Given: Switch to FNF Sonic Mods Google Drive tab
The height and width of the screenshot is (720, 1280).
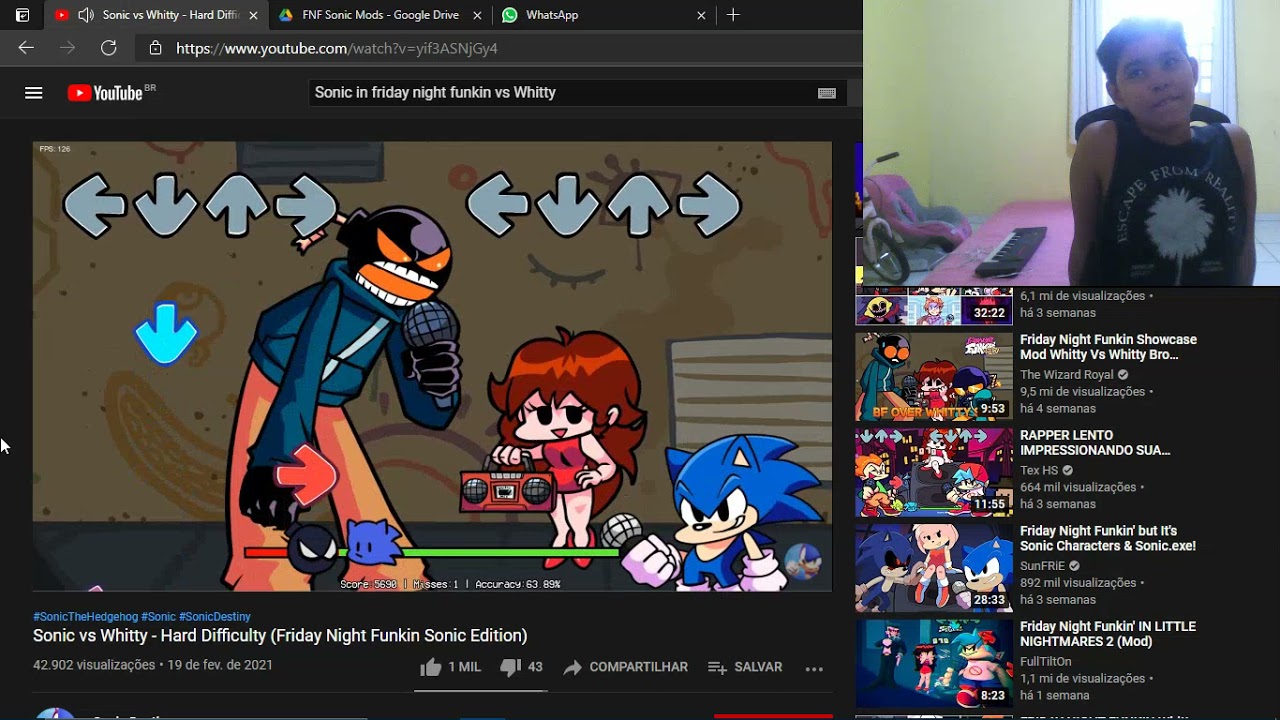Looking at the screenshot, I should (x=380, y=15).
